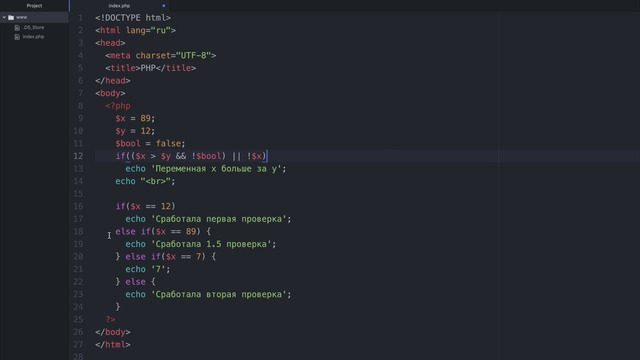This screenshot has width=640, height=360.
Task: Click the charset="UTF-8" meta text
Action: pos(173,56)
